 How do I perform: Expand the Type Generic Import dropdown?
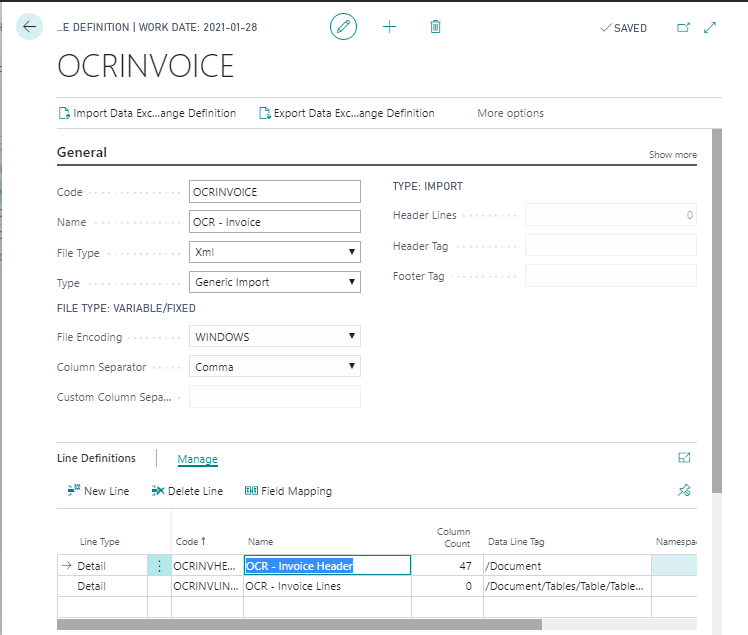click(275, 282)
